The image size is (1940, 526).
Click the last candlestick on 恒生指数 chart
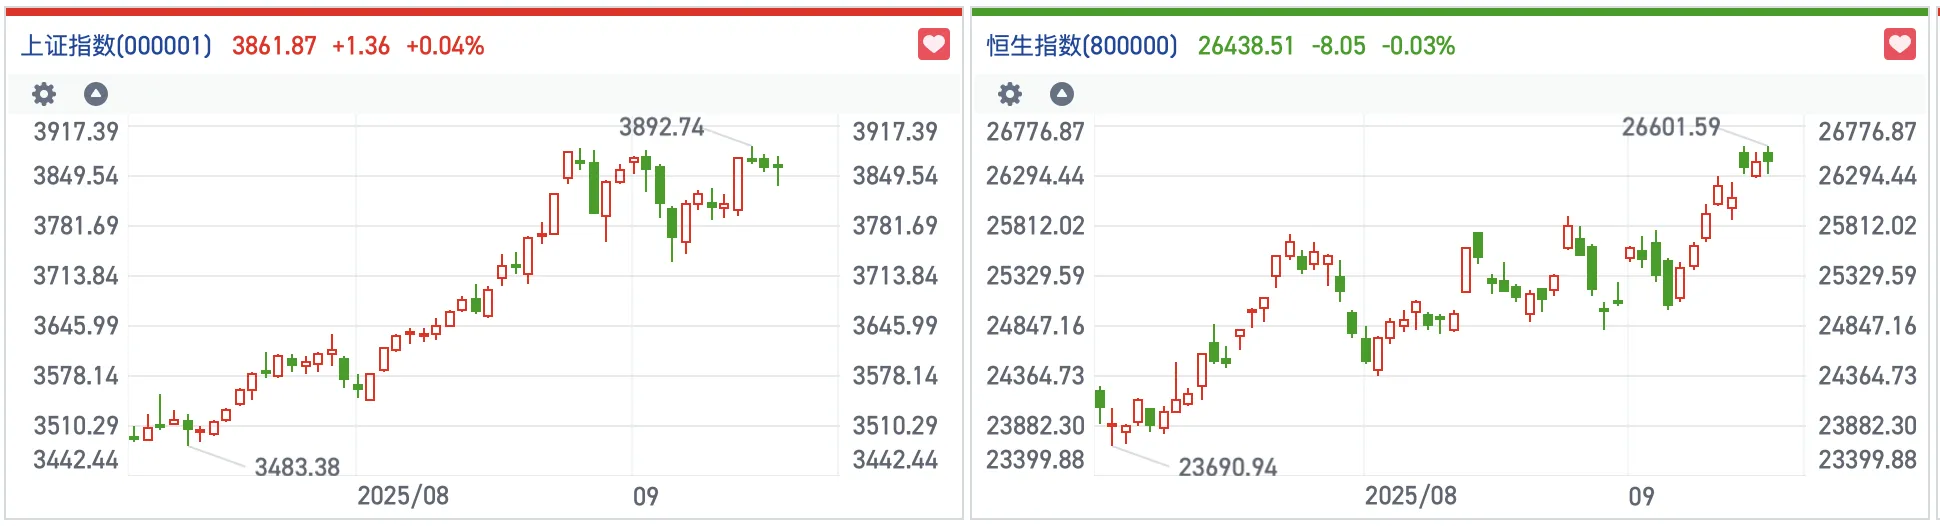(1768, 157)
